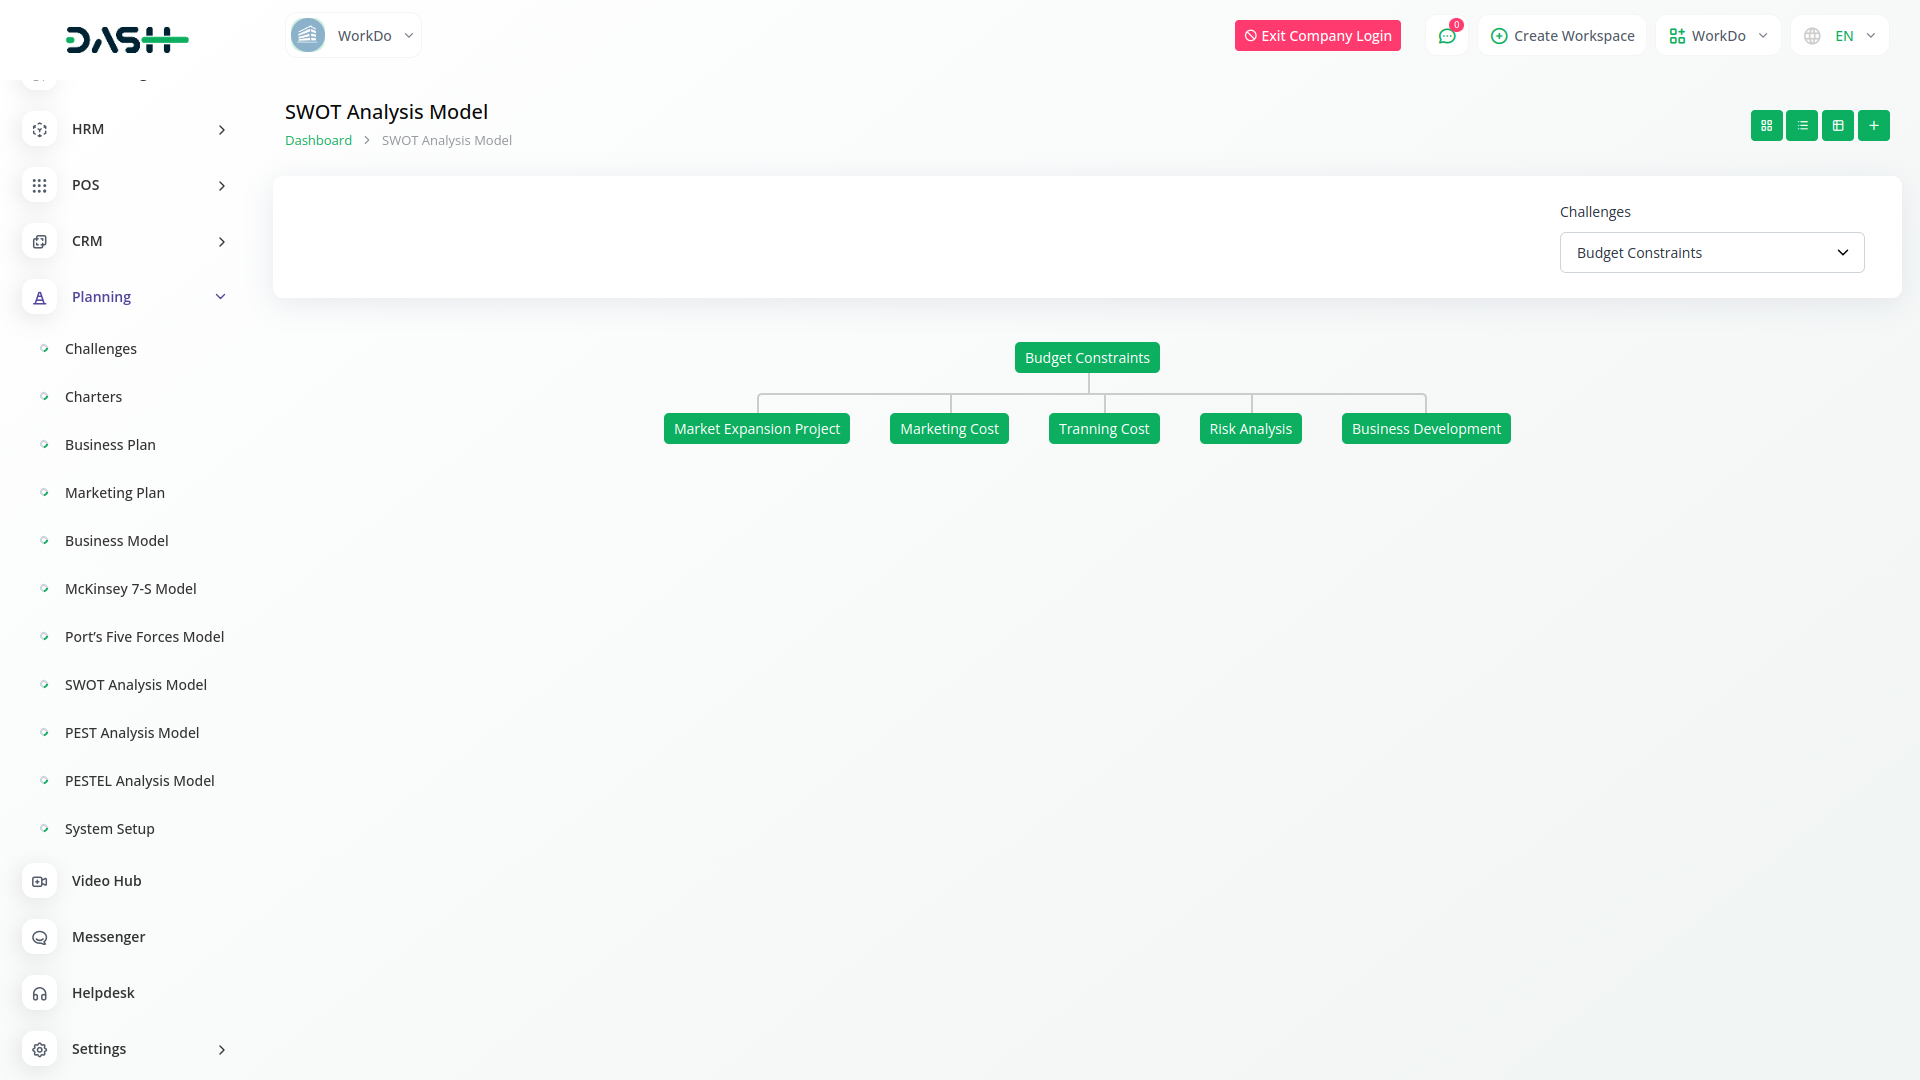Switch to grid view icon
The width and height of the screenshot is (1920, 1080).
point(1766,126)
